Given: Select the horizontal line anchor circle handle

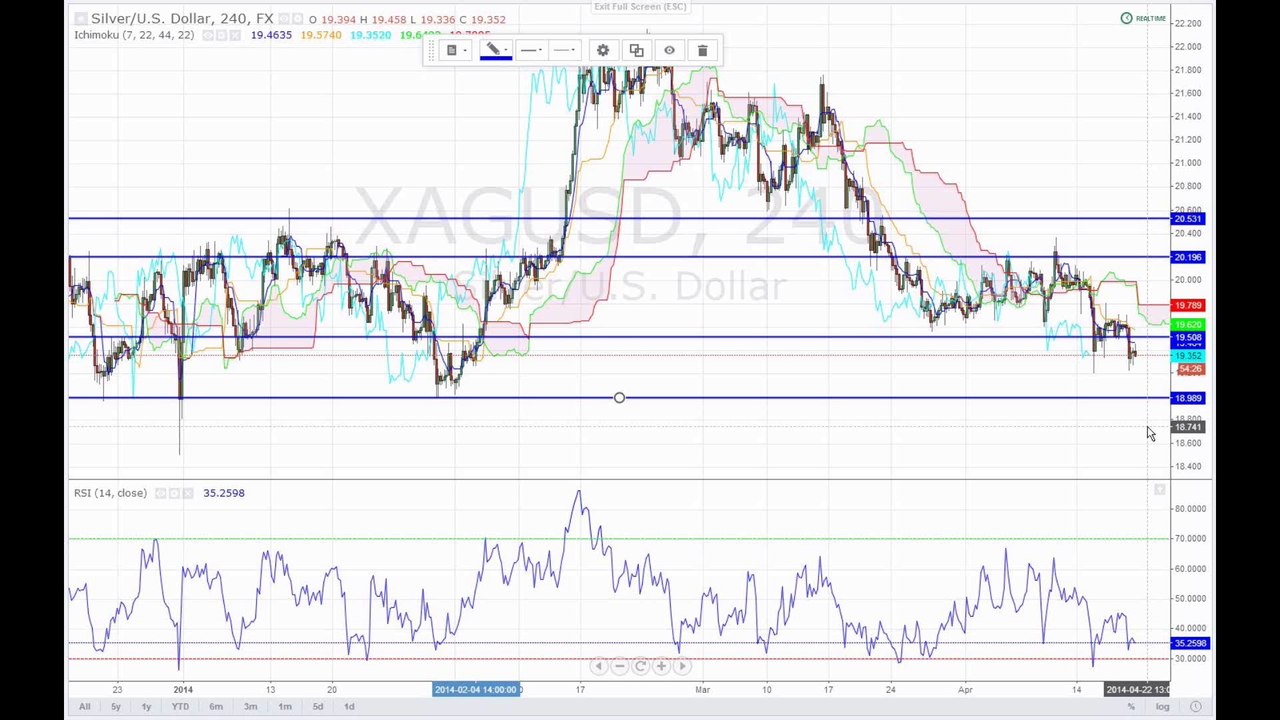Looking at the screenshot, I should tap(619, 398).
